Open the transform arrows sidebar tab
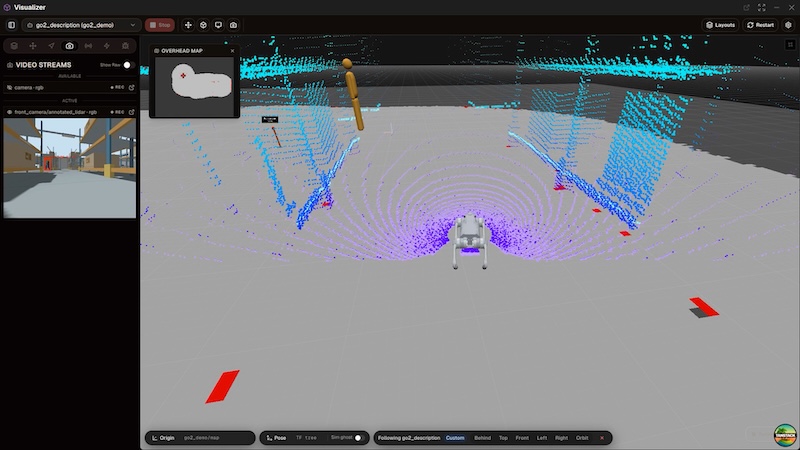This screenshot has width=800, height=450. pyautogui.click(x=33, y=46)
